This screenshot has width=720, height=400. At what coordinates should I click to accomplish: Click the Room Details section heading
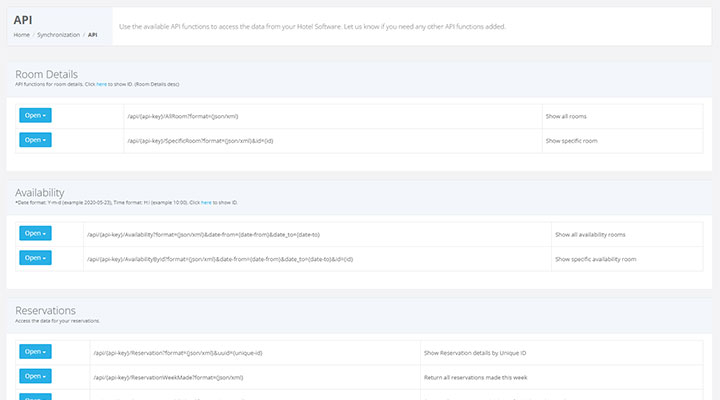coord(46,74)
